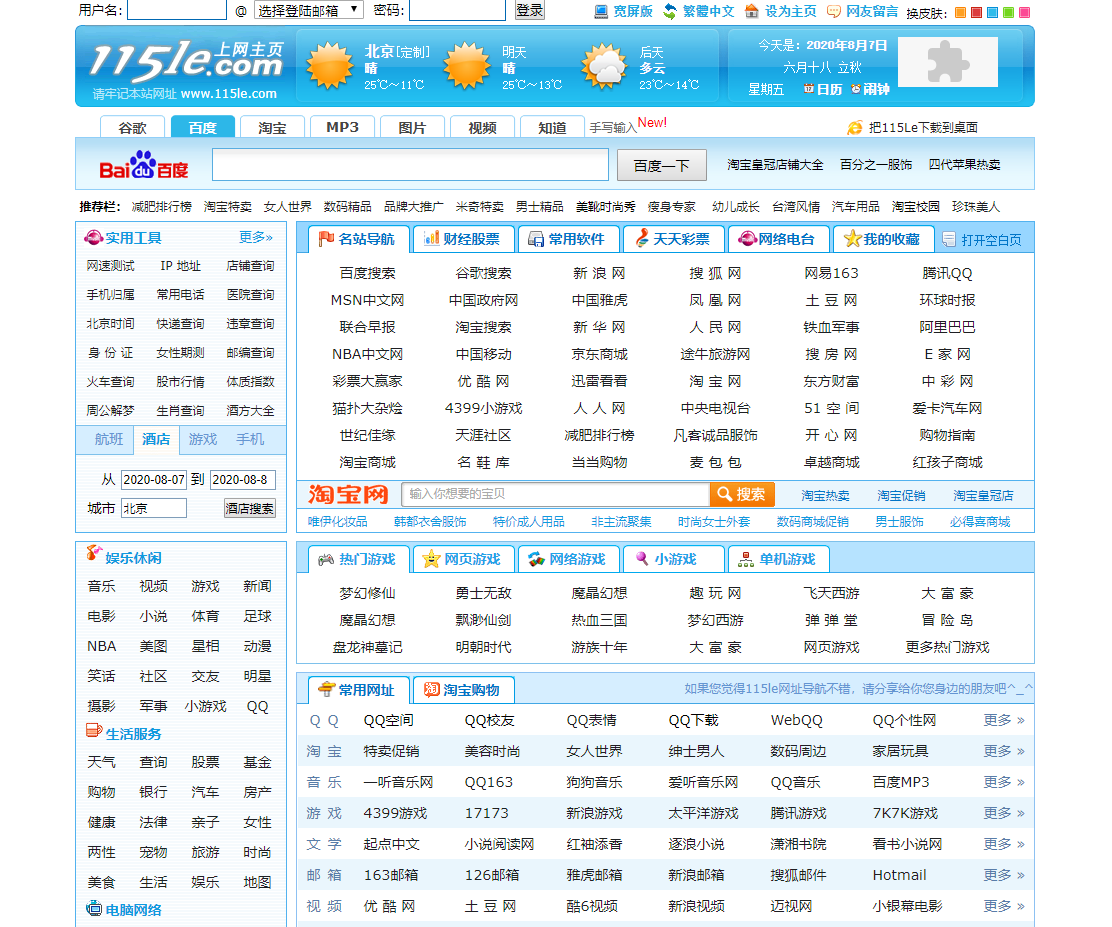This screenshot has height=927, width=1112.
Task: Click the star icon on 我的收藏
Action: coord(852,239)
